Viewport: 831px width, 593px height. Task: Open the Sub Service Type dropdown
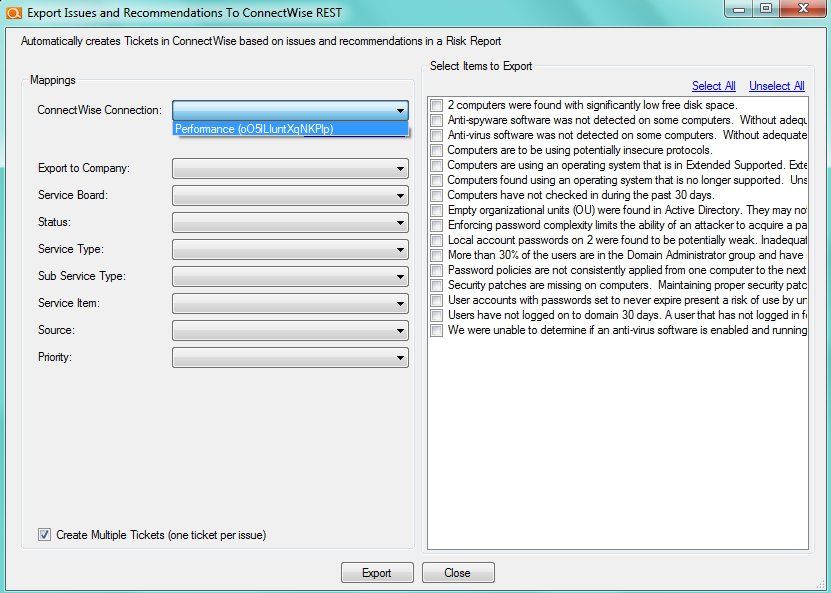pyautogui.click(x=290, y=277)
